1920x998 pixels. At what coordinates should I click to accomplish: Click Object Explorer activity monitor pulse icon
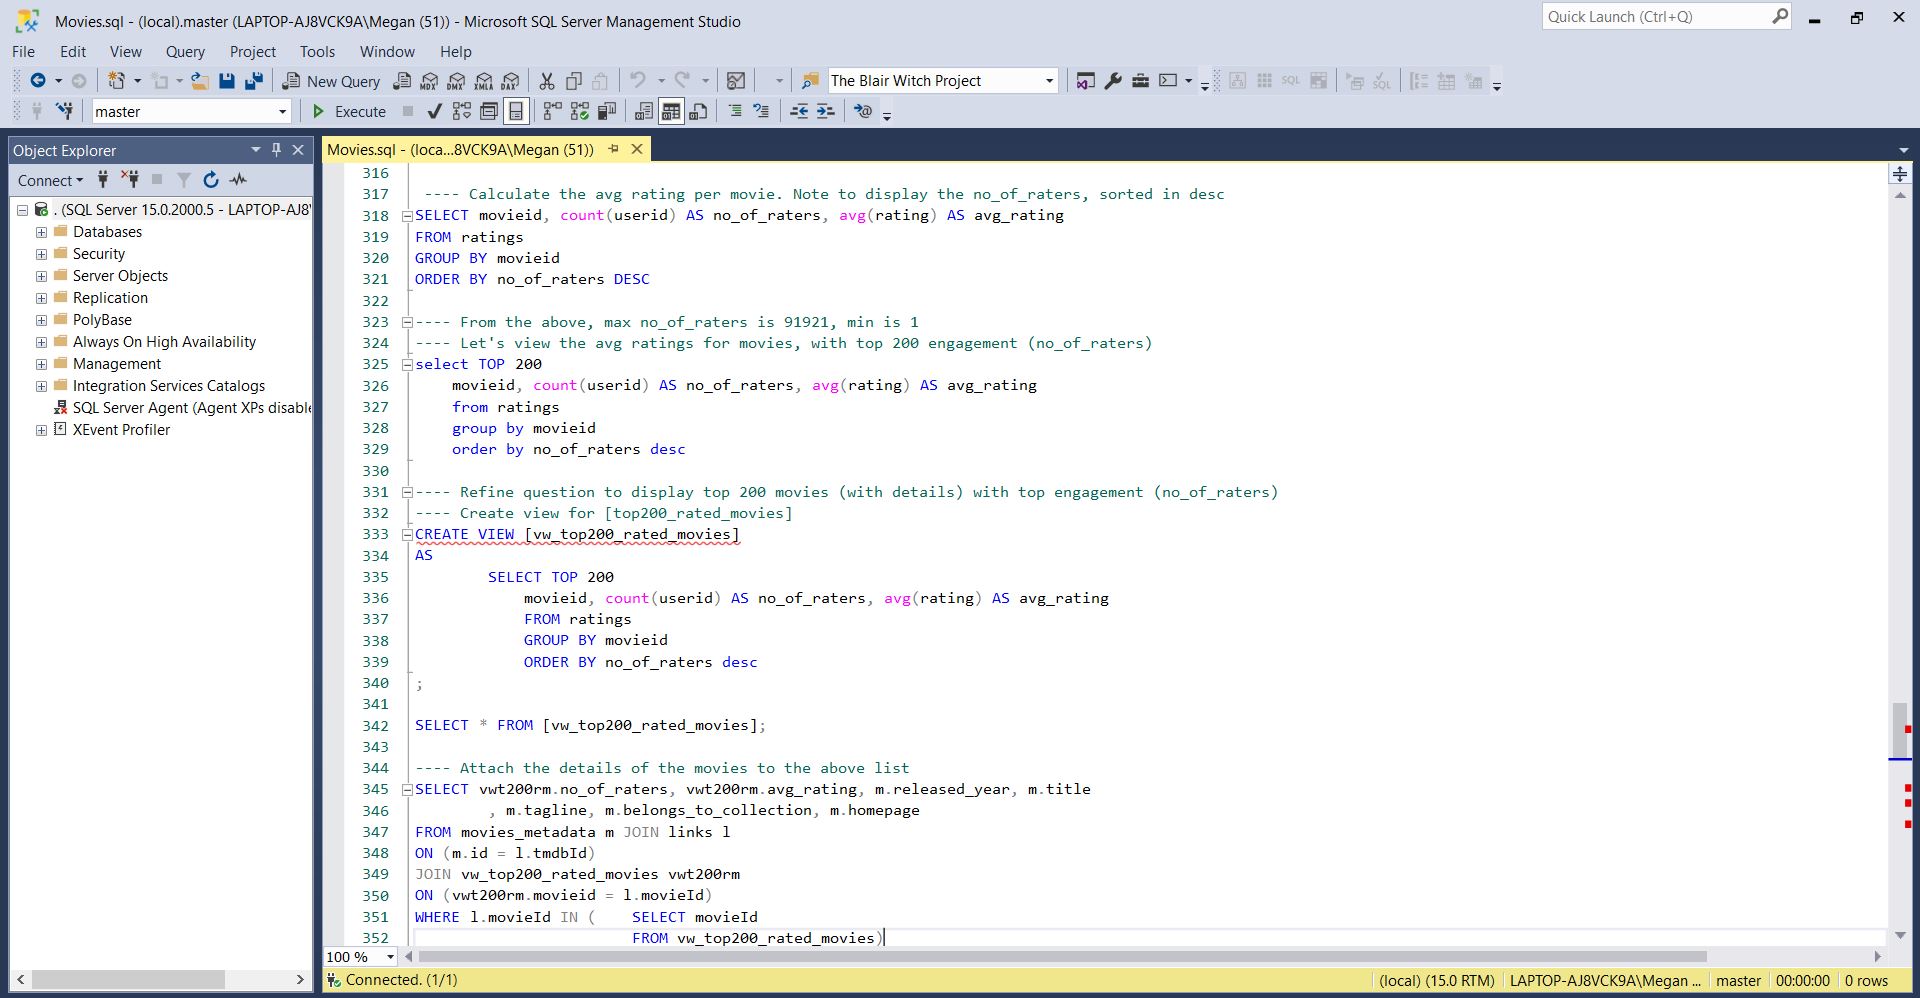point(238,180)
